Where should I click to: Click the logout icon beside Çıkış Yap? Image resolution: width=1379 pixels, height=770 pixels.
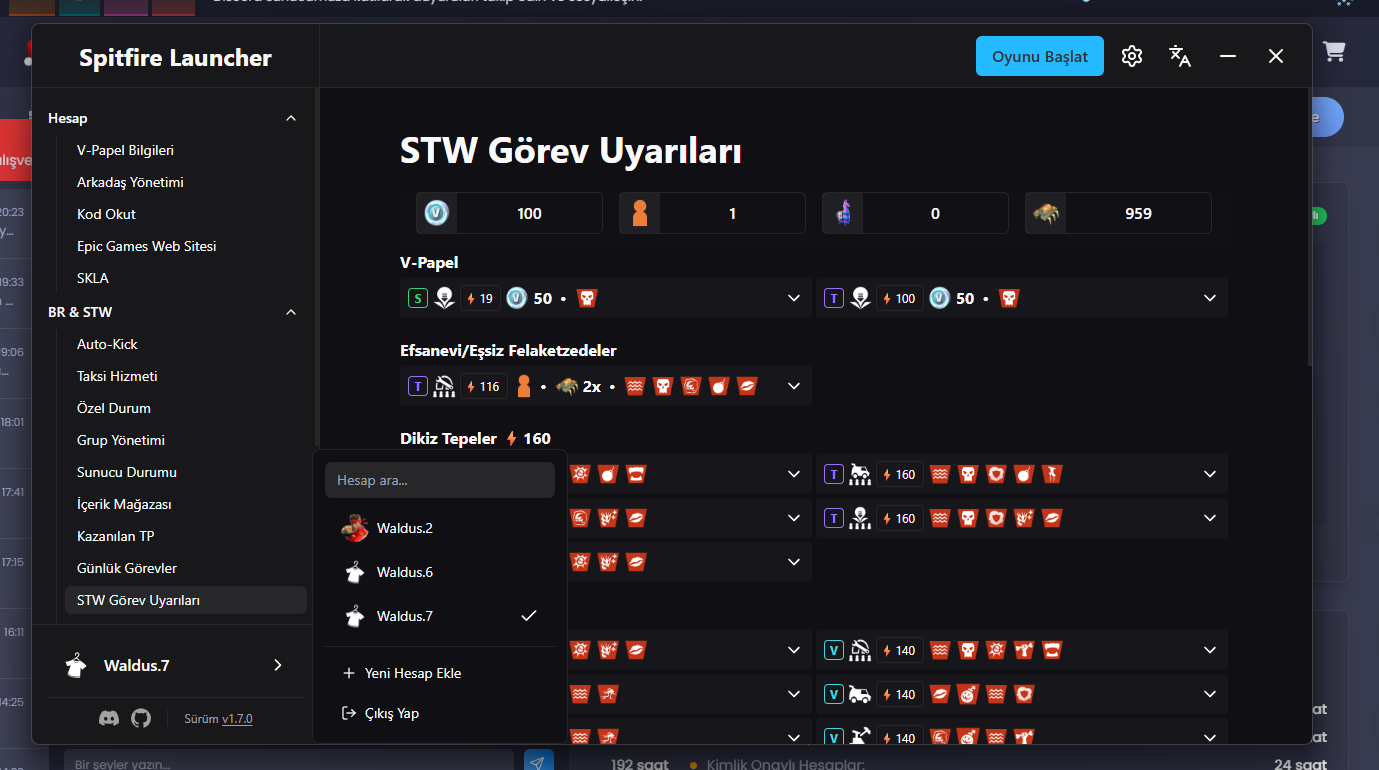(x=349, y=713)
